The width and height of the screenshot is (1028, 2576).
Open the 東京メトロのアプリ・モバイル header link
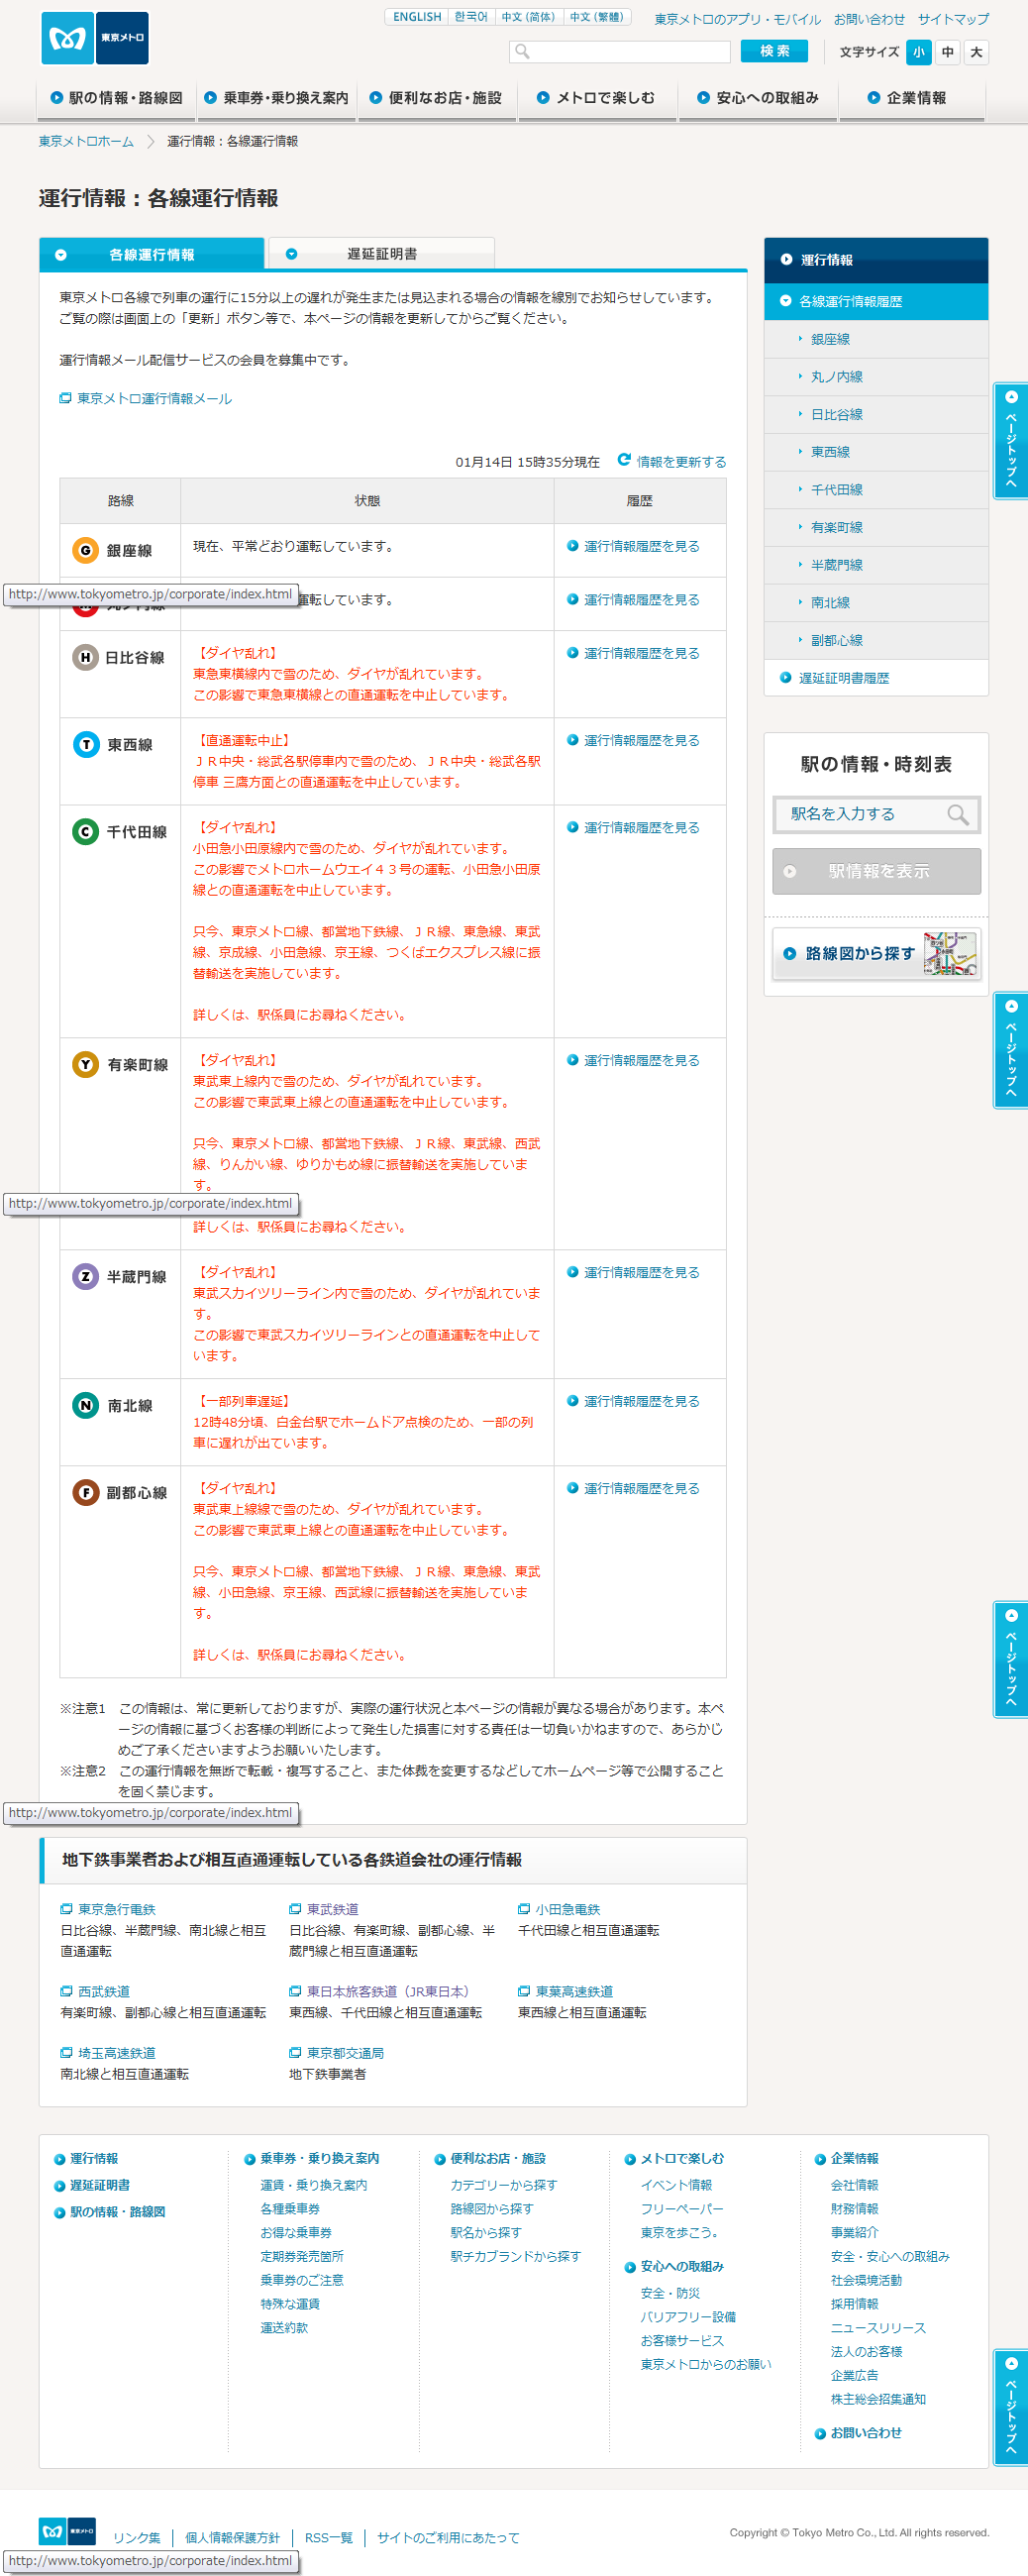point(737,19)
